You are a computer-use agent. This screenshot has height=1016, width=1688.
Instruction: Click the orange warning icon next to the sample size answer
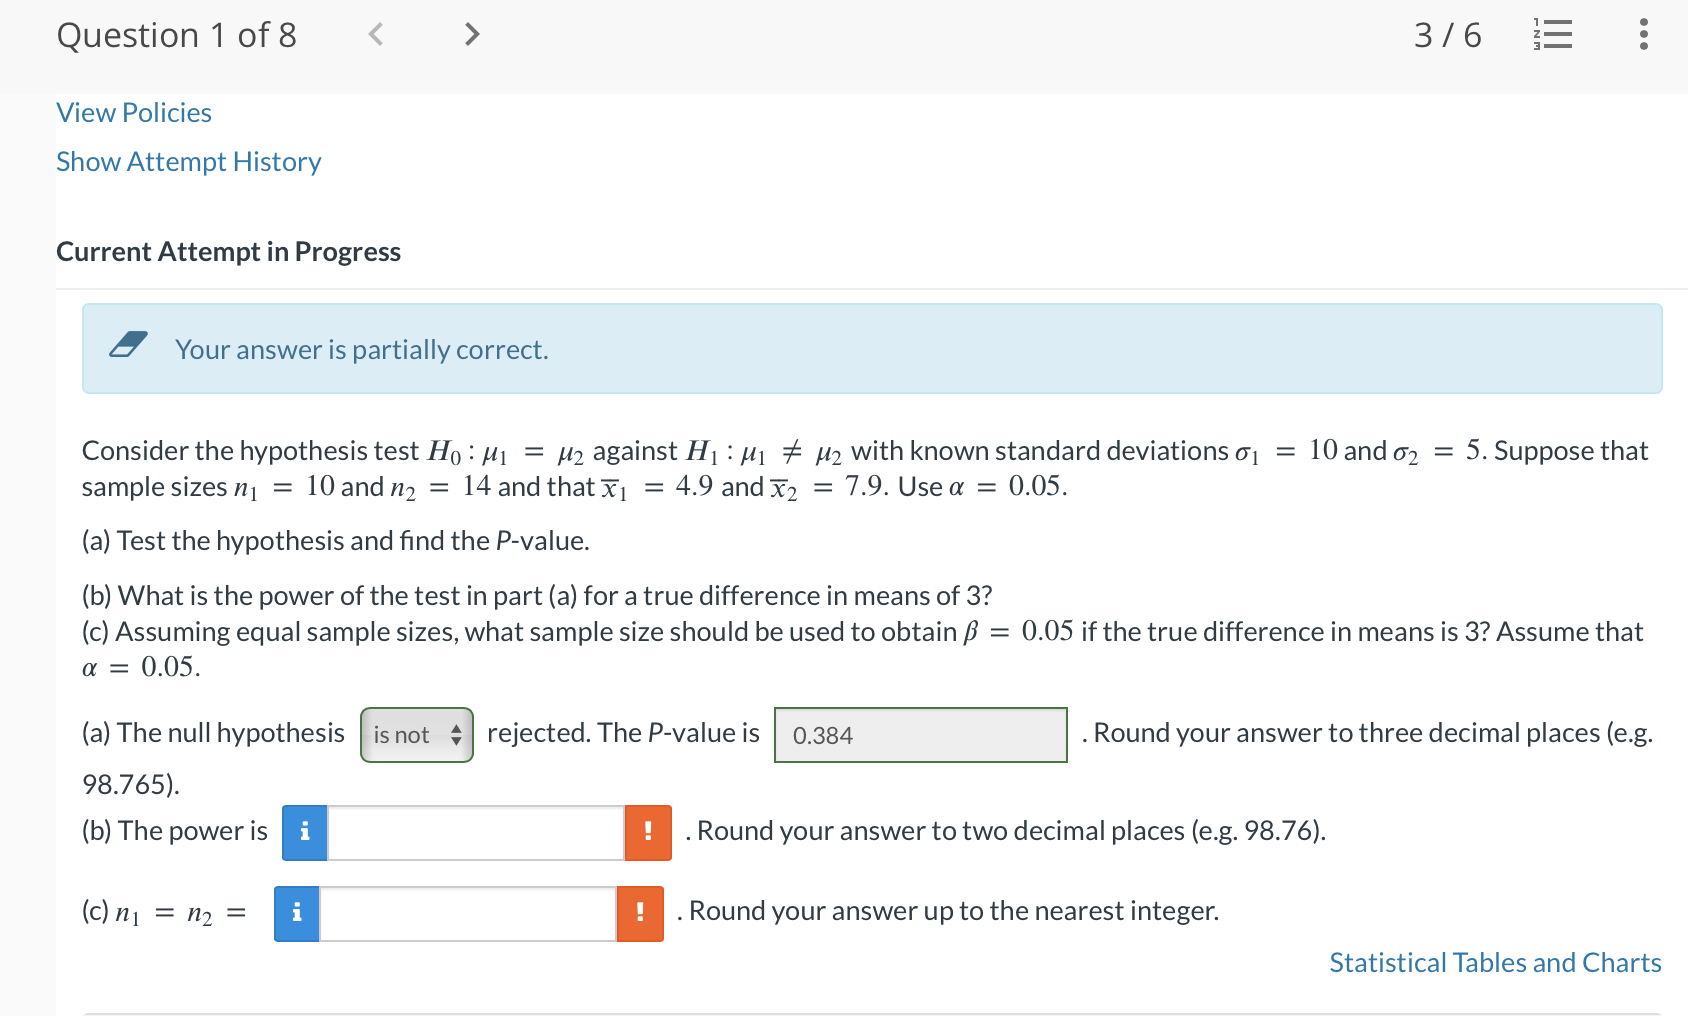tap(640, 912)
